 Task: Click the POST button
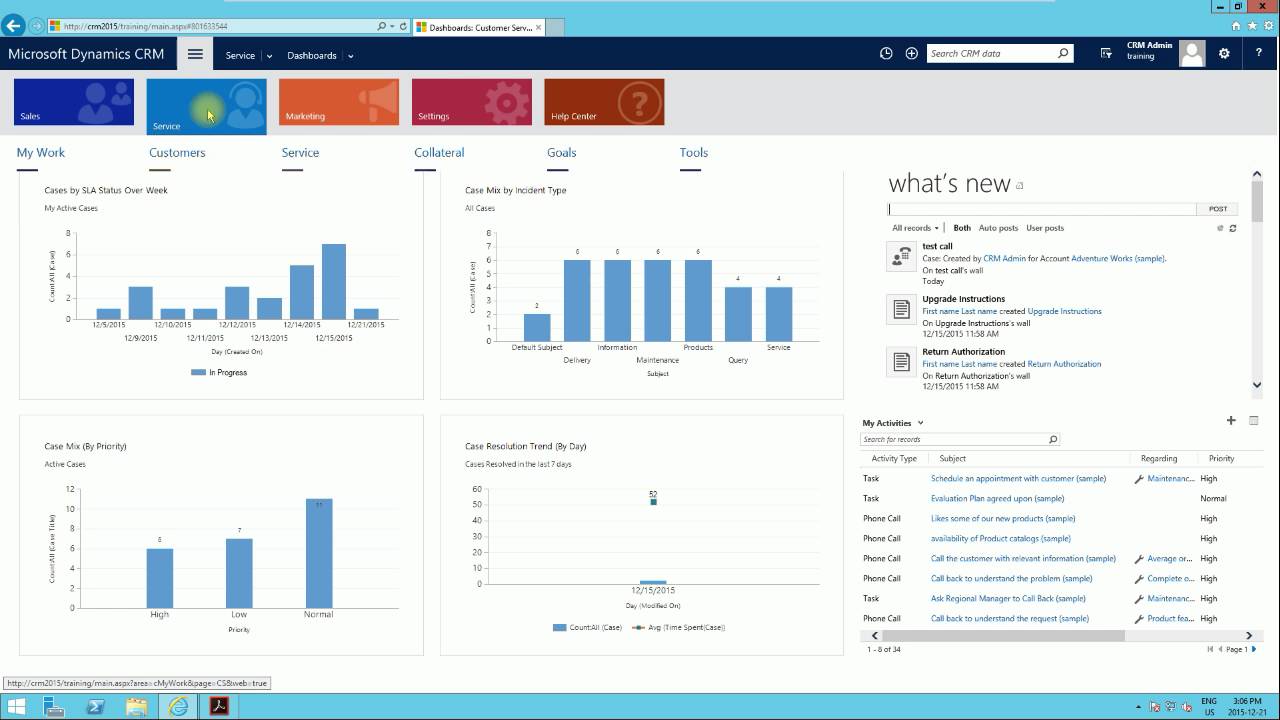point(1218,209)
